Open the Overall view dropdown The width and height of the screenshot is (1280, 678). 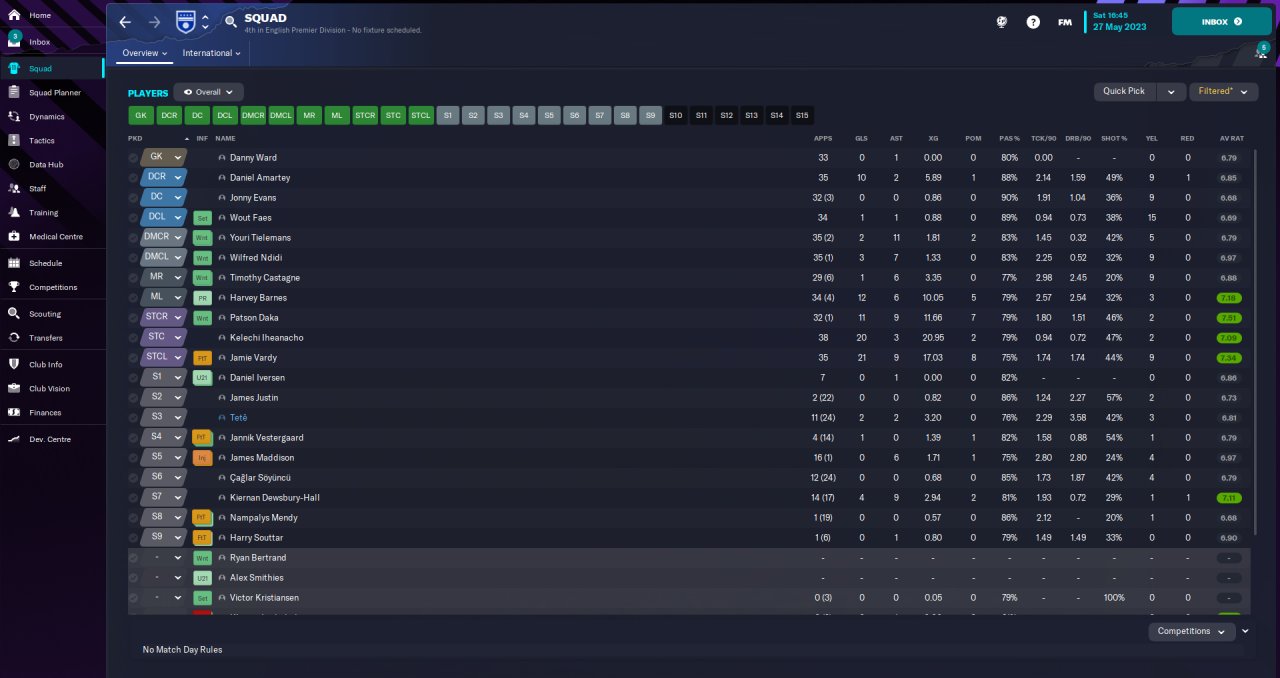pyautogui.click(x=208, y=91)
